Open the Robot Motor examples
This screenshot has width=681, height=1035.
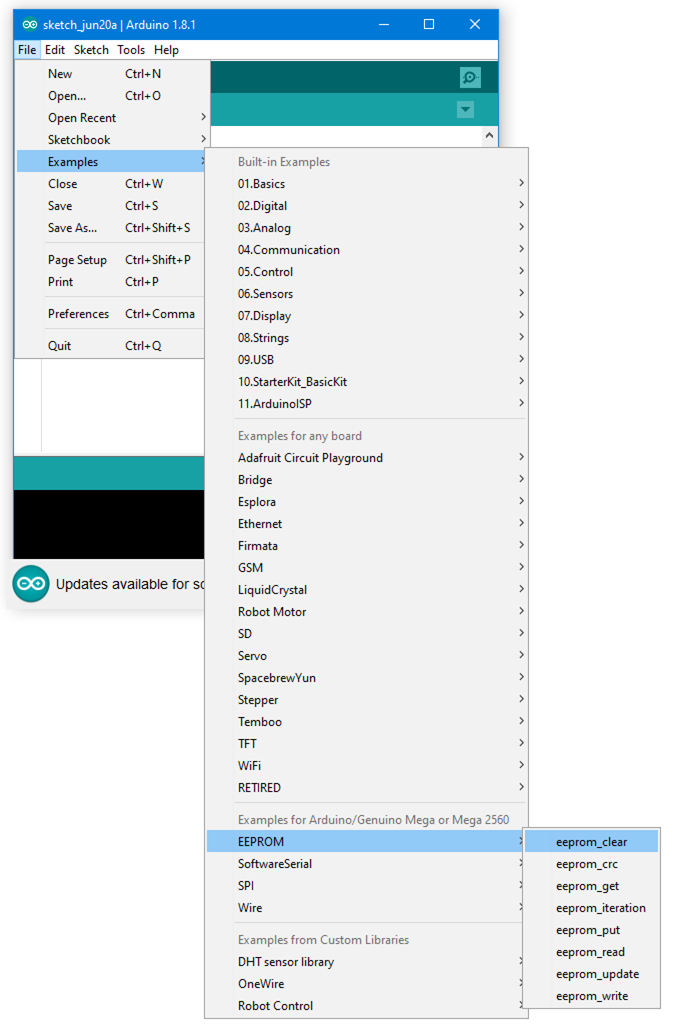click(x=367, y=612)
